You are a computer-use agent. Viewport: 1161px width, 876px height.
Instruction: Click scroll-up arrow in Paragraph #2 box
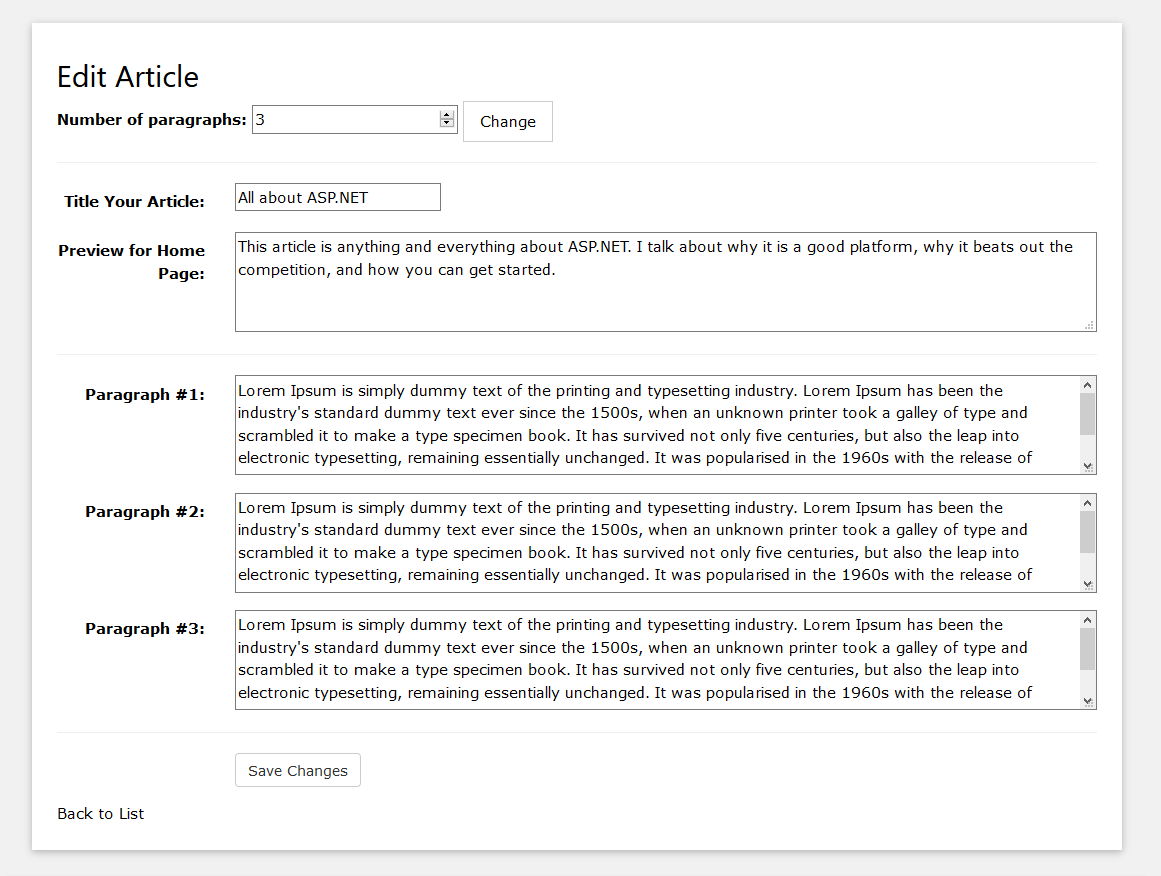point(1088,503)
